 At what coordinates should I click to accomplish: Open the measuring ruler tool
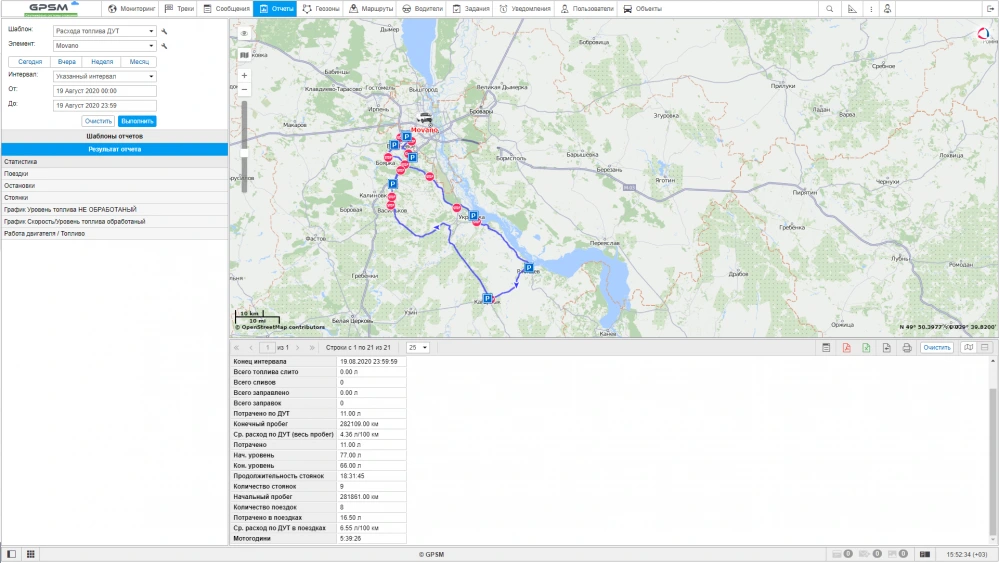pyautogui.click(x=852, y=9)
